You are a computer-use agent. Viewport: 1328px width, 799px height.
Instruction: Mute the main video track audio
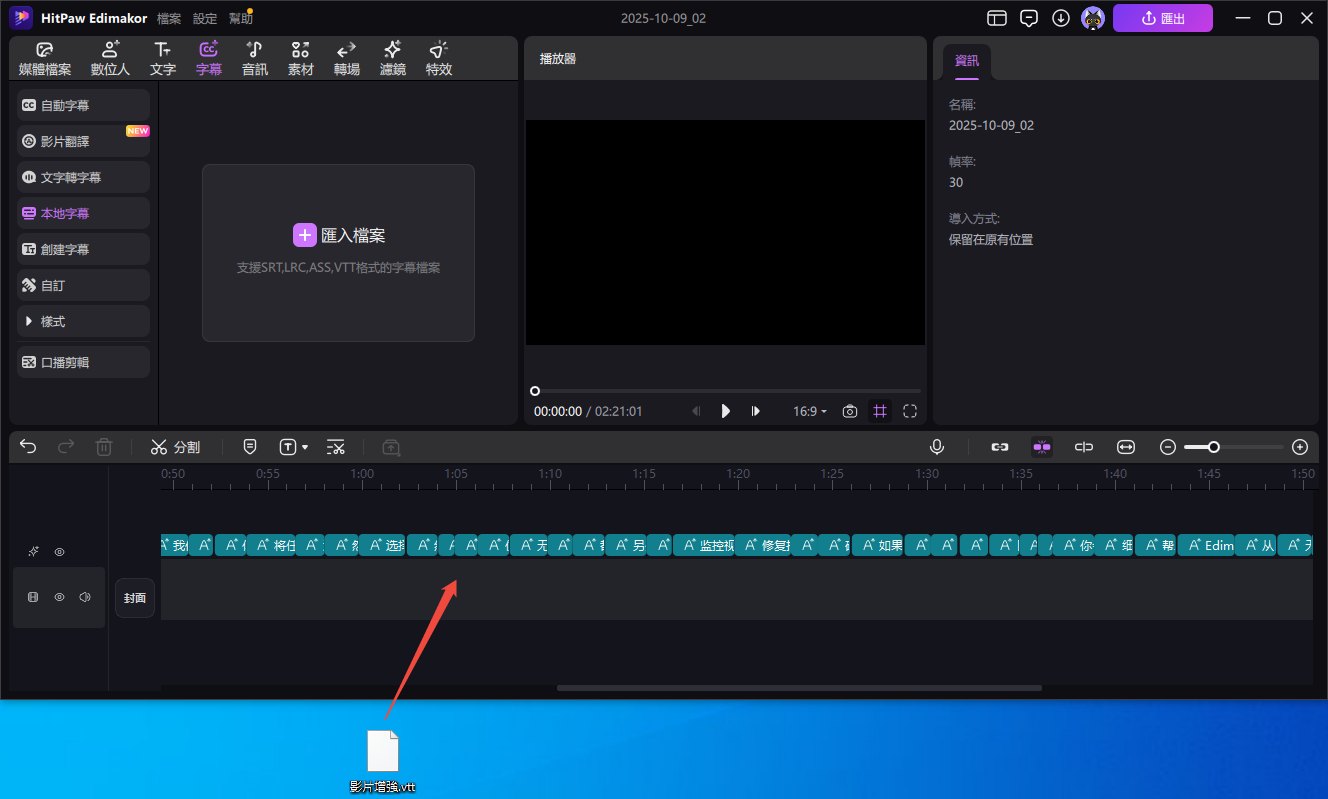click(85, 597)
